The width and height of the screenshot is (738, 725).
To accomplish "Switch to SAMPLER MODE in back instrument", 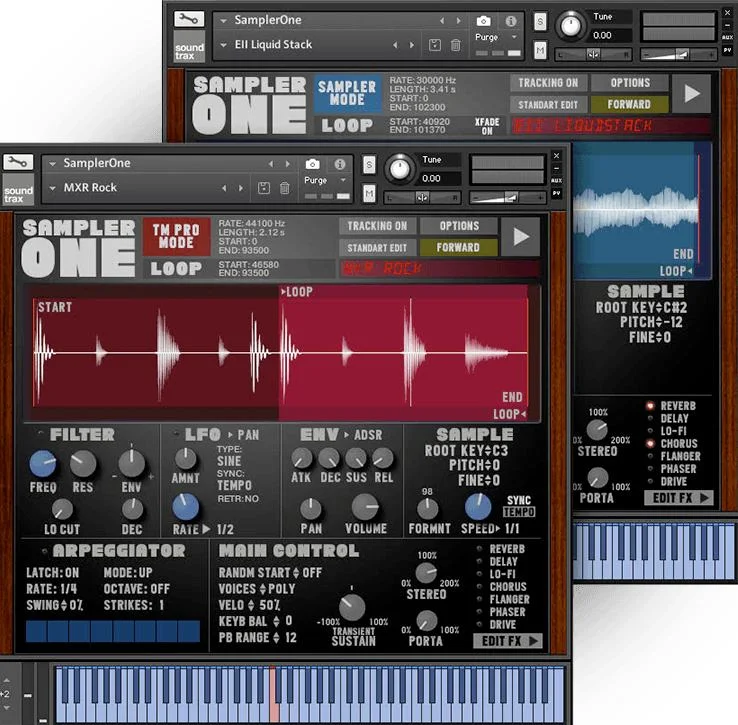I will (x=347, y=93).
